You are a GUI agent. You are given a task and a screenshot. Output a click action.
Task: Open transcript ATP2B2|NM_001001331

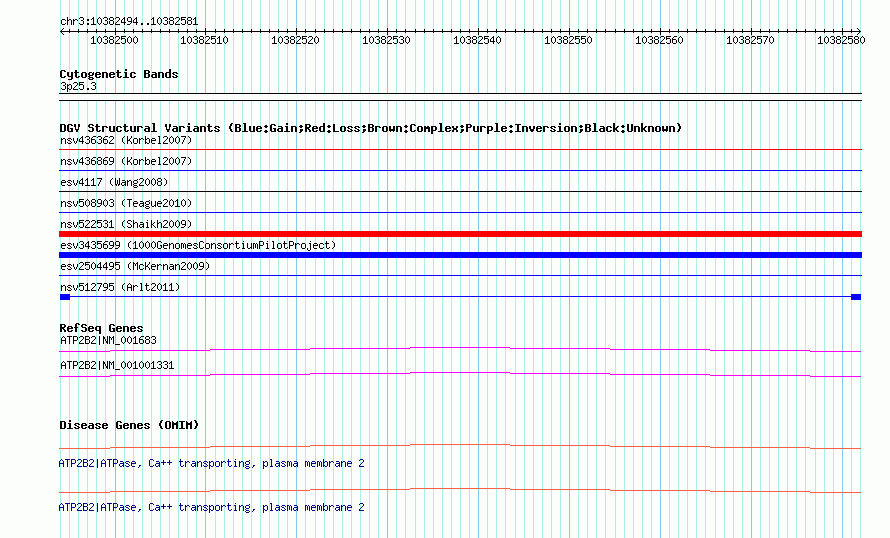click(117, 365)
